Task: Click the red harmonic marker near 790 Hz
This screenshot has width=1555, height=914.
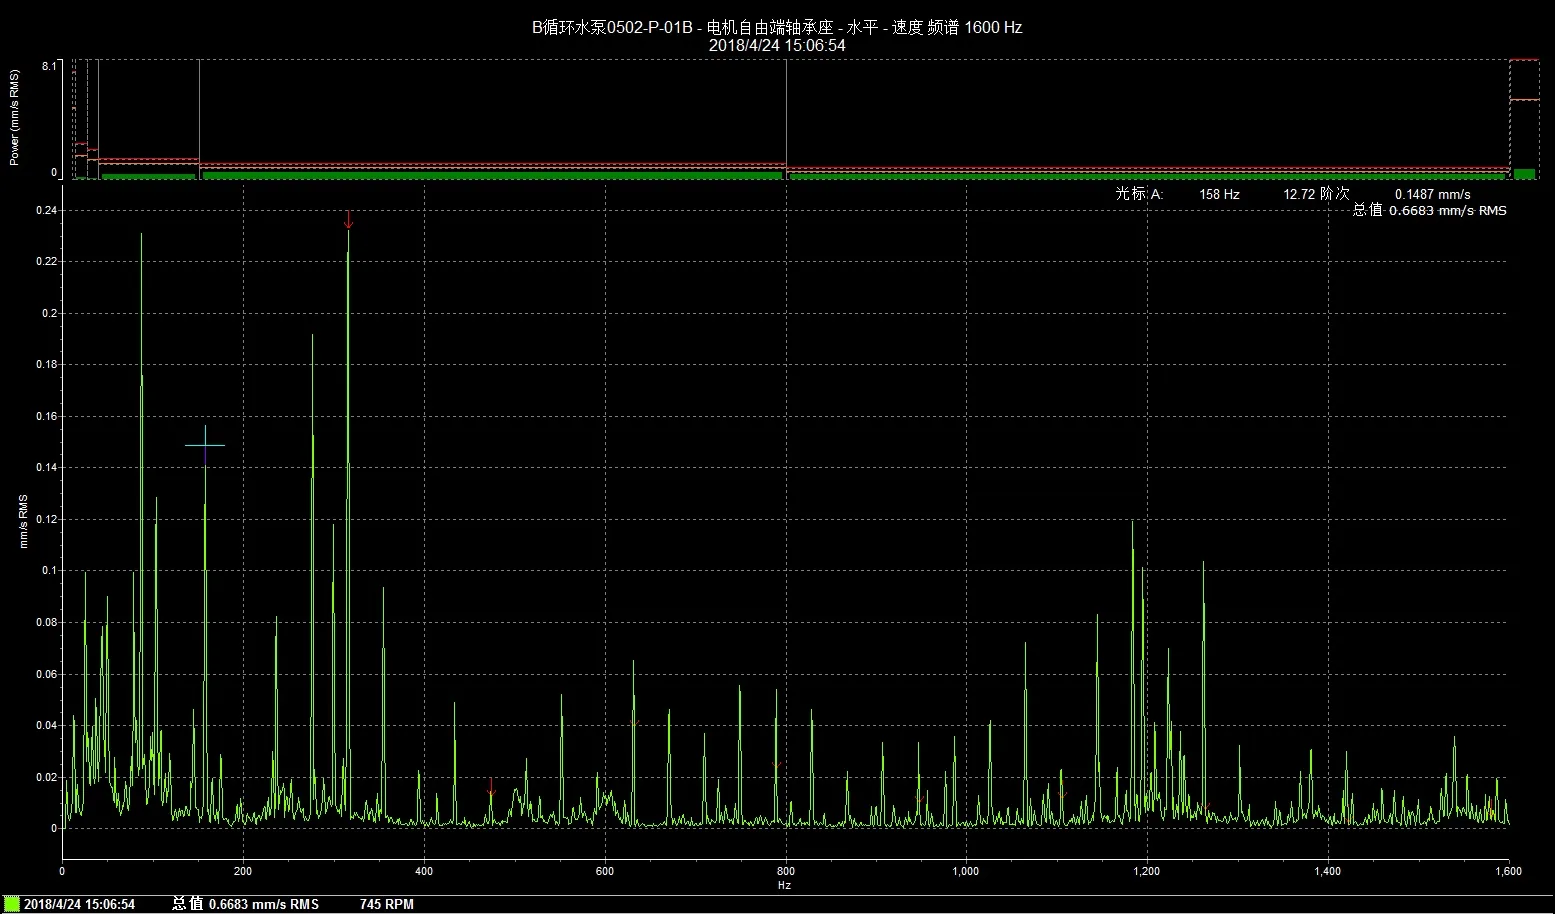Action: tap(777, 765)
